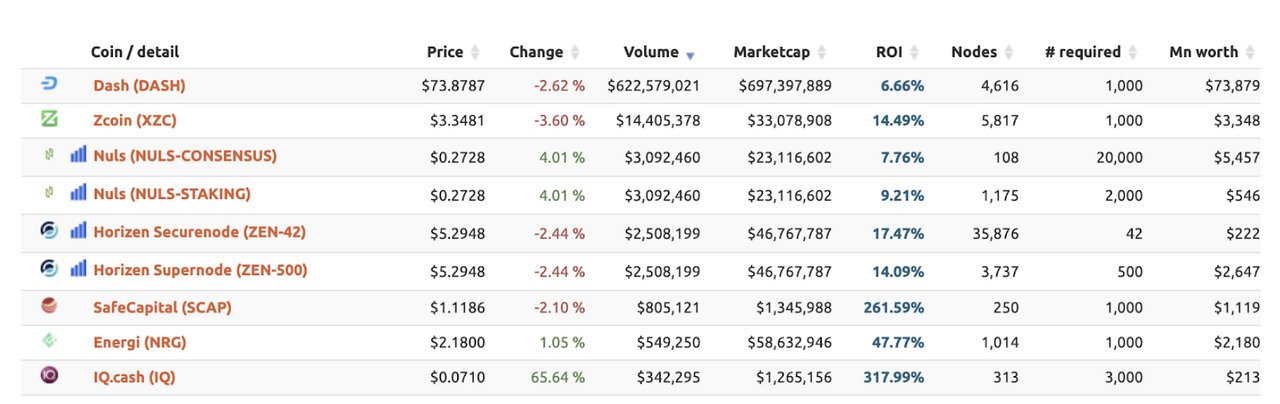Click Nuls consensus required amount 20,000

pos(1119,157)
